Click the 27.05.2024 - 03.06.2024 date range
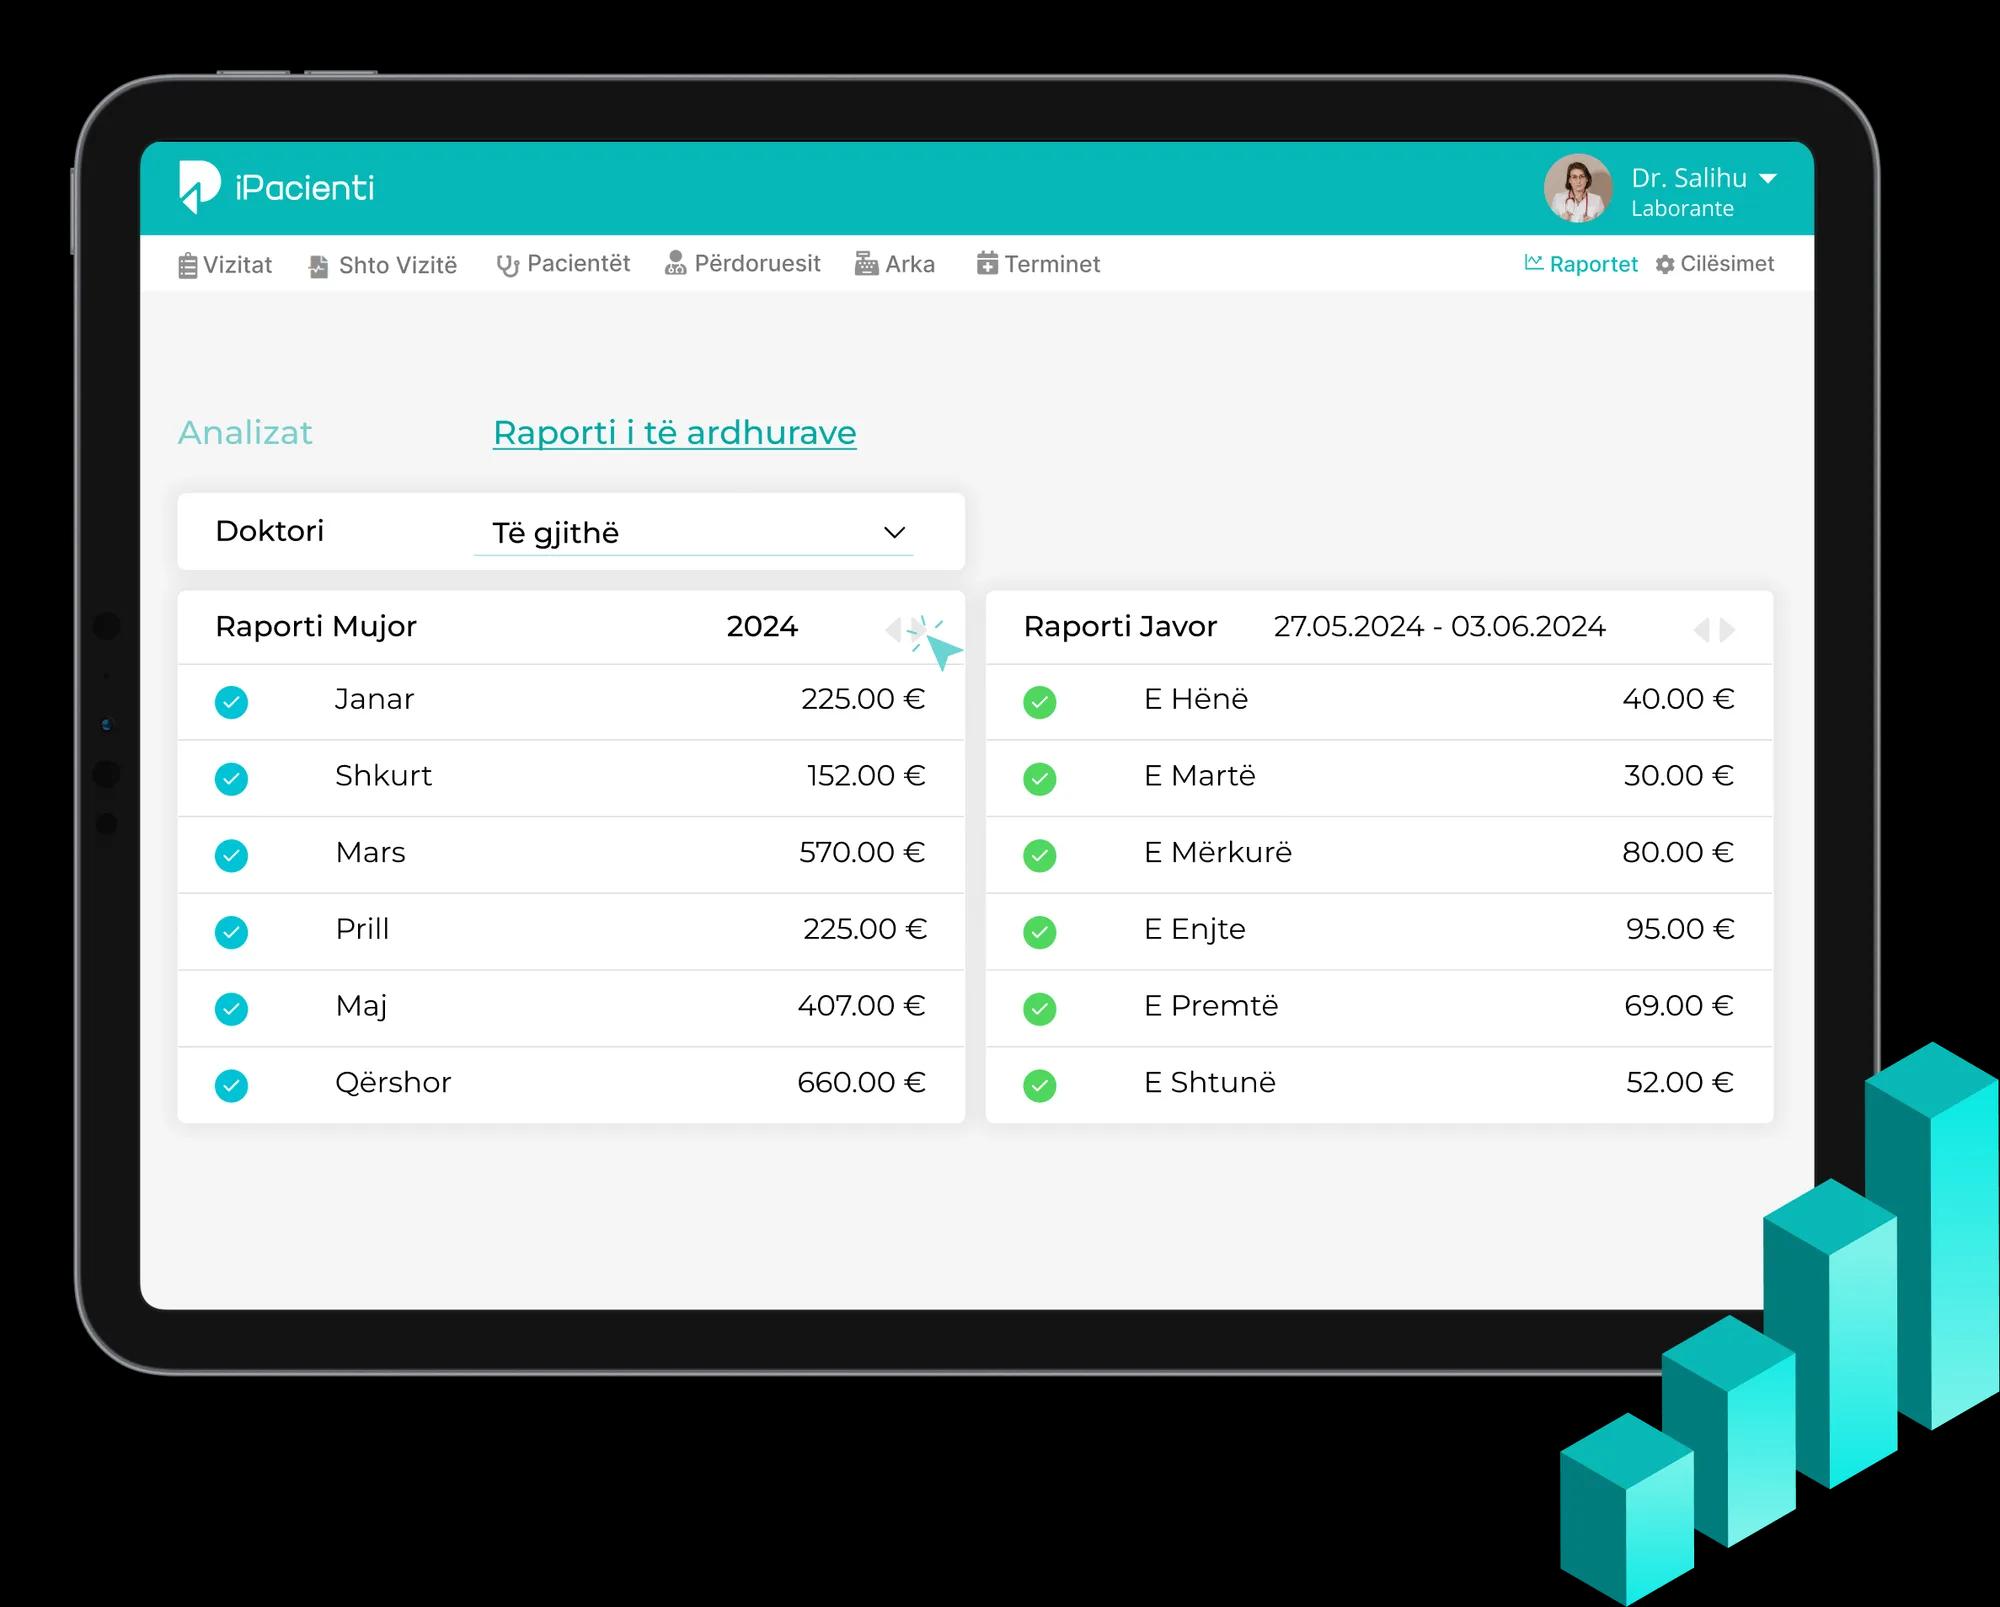 tap(1439, 627)
